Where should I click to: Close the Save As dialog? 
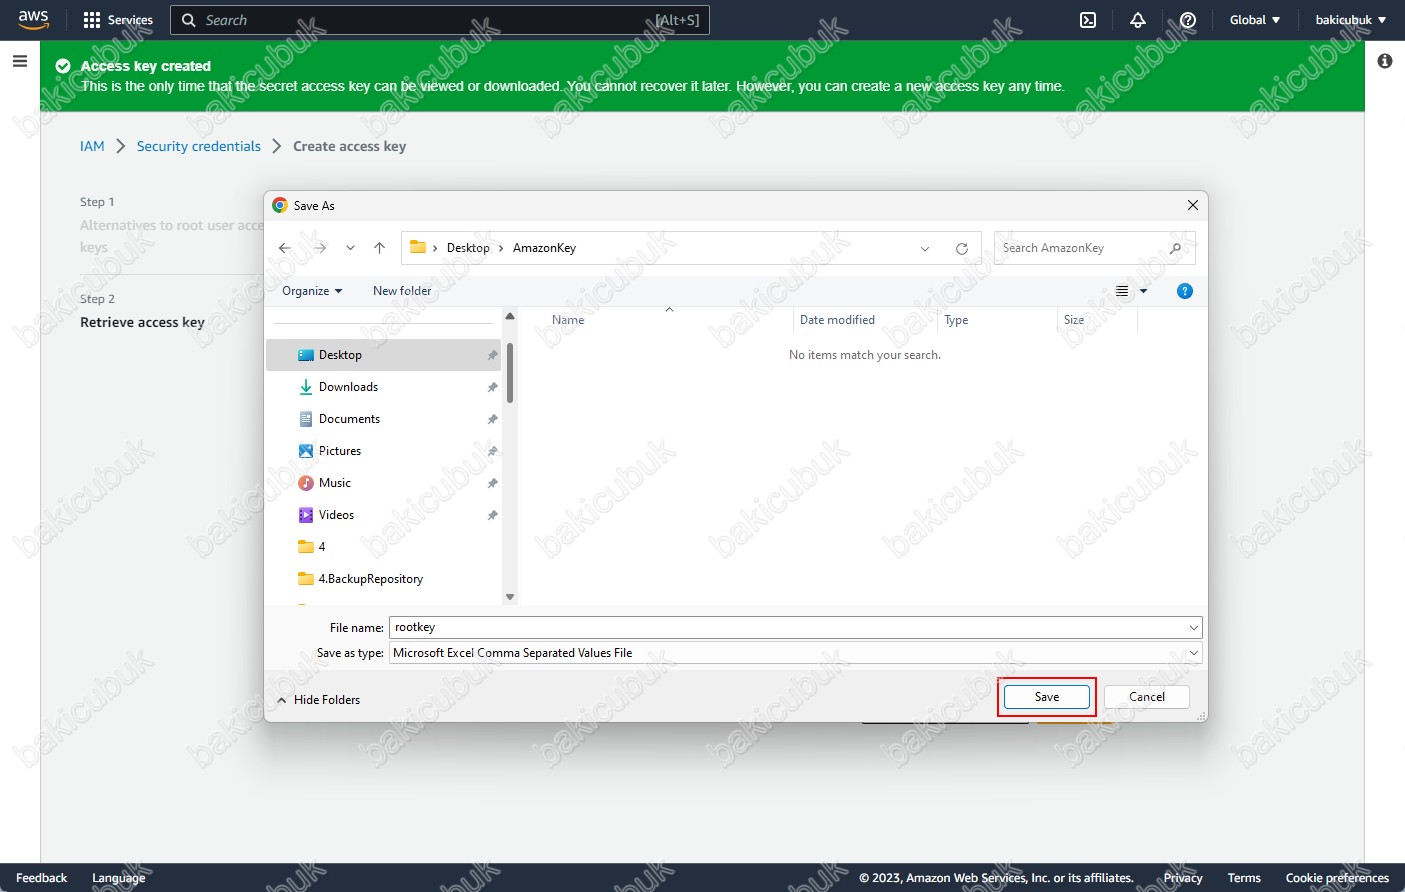(x=1193, y=205)
